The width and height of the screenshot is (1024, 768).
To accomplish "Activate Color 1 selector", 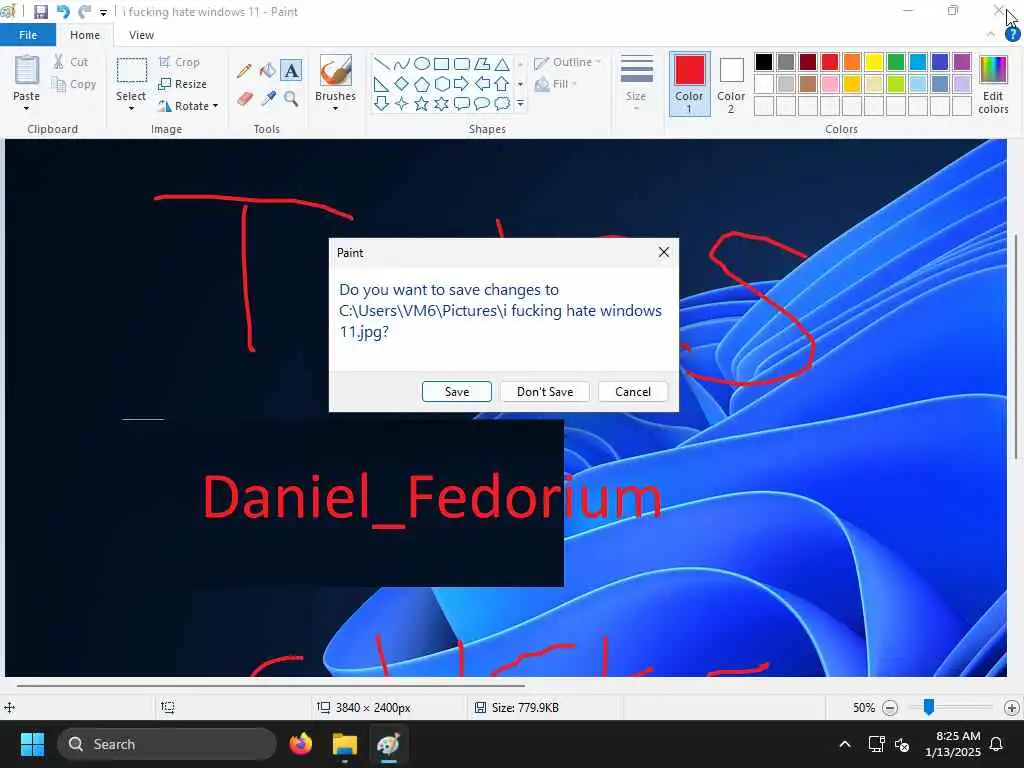I will pos(690,84).
